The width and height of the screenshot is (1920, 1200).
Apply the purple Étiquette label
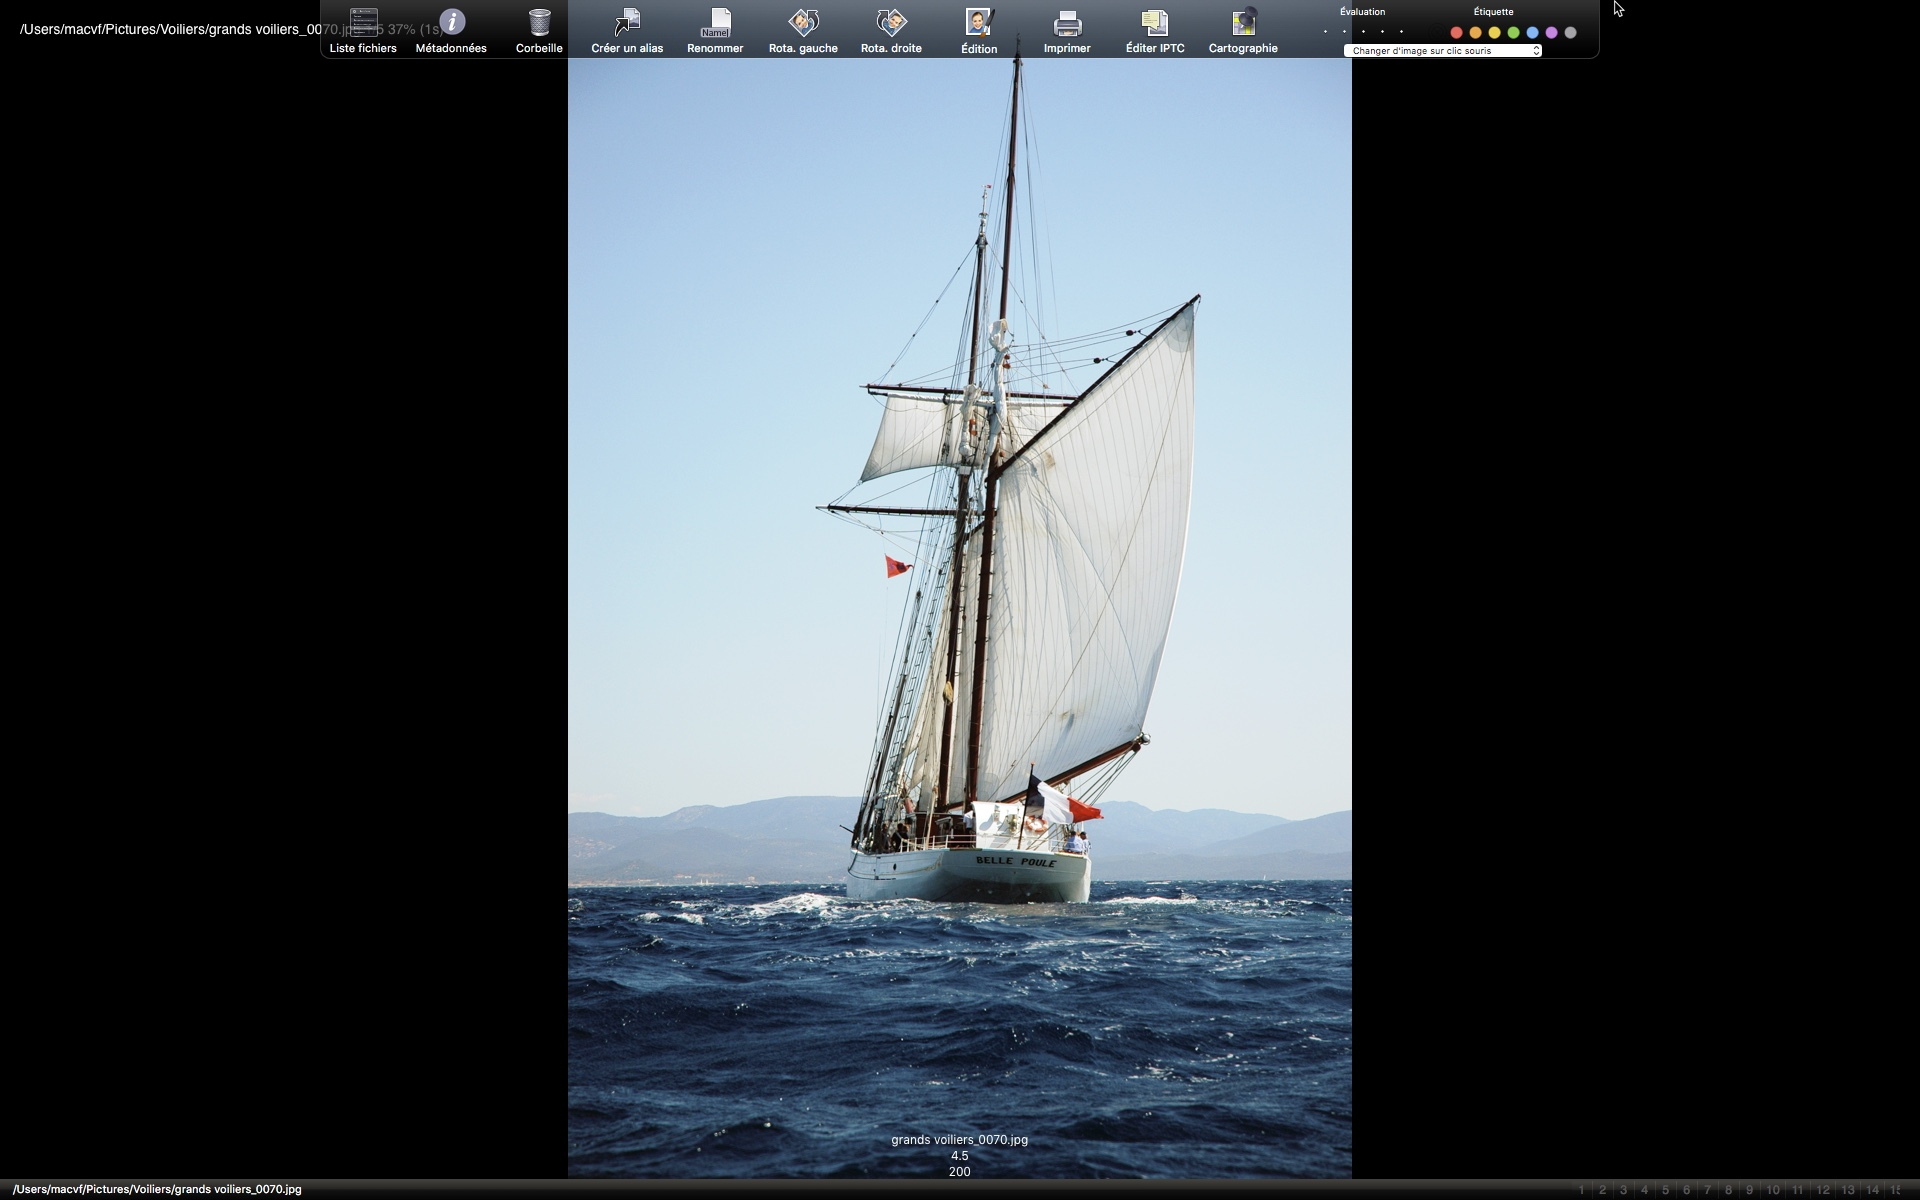tap(1551, 32)
